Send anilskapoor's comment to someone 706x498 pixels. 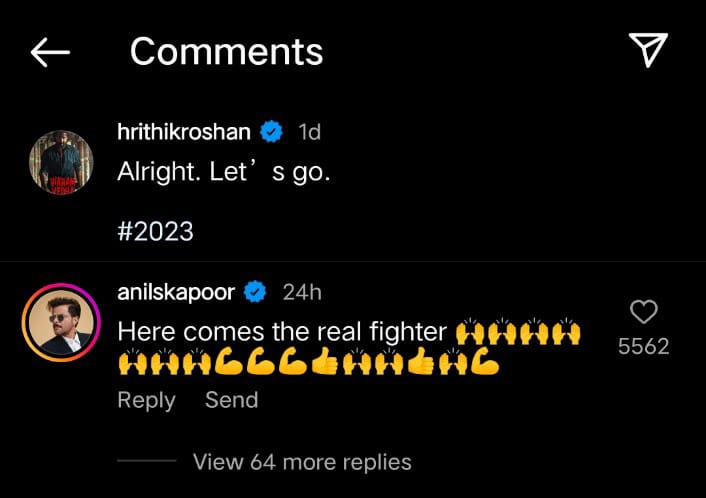[x=231, y=400]
